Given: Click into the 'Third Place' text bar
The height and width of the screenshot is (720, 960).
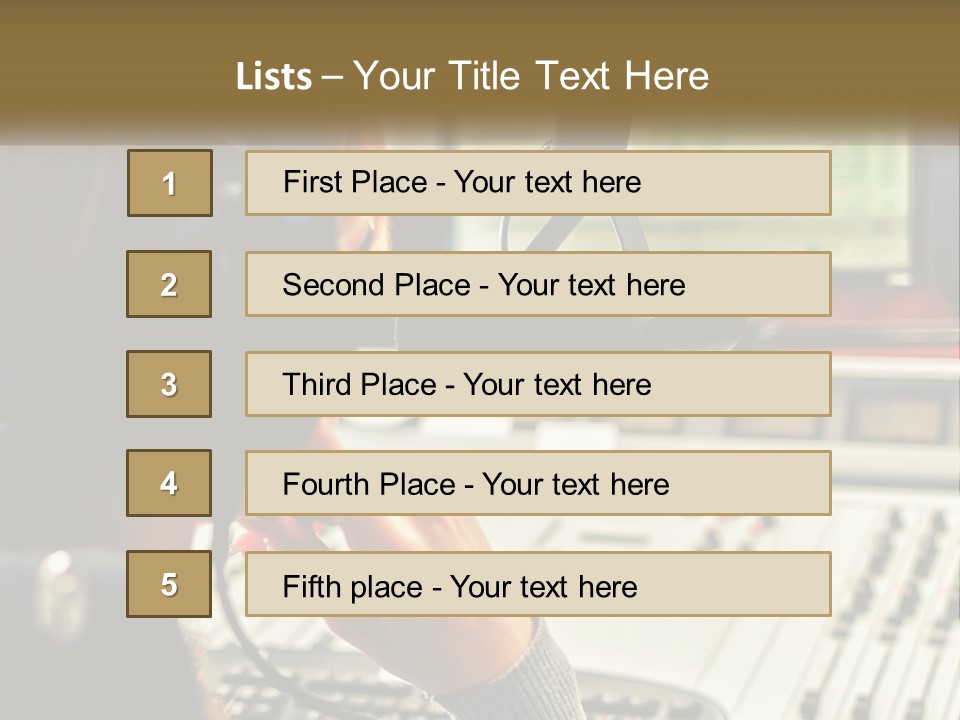Looking at the screenshot, I should click(x=538, y=384).
